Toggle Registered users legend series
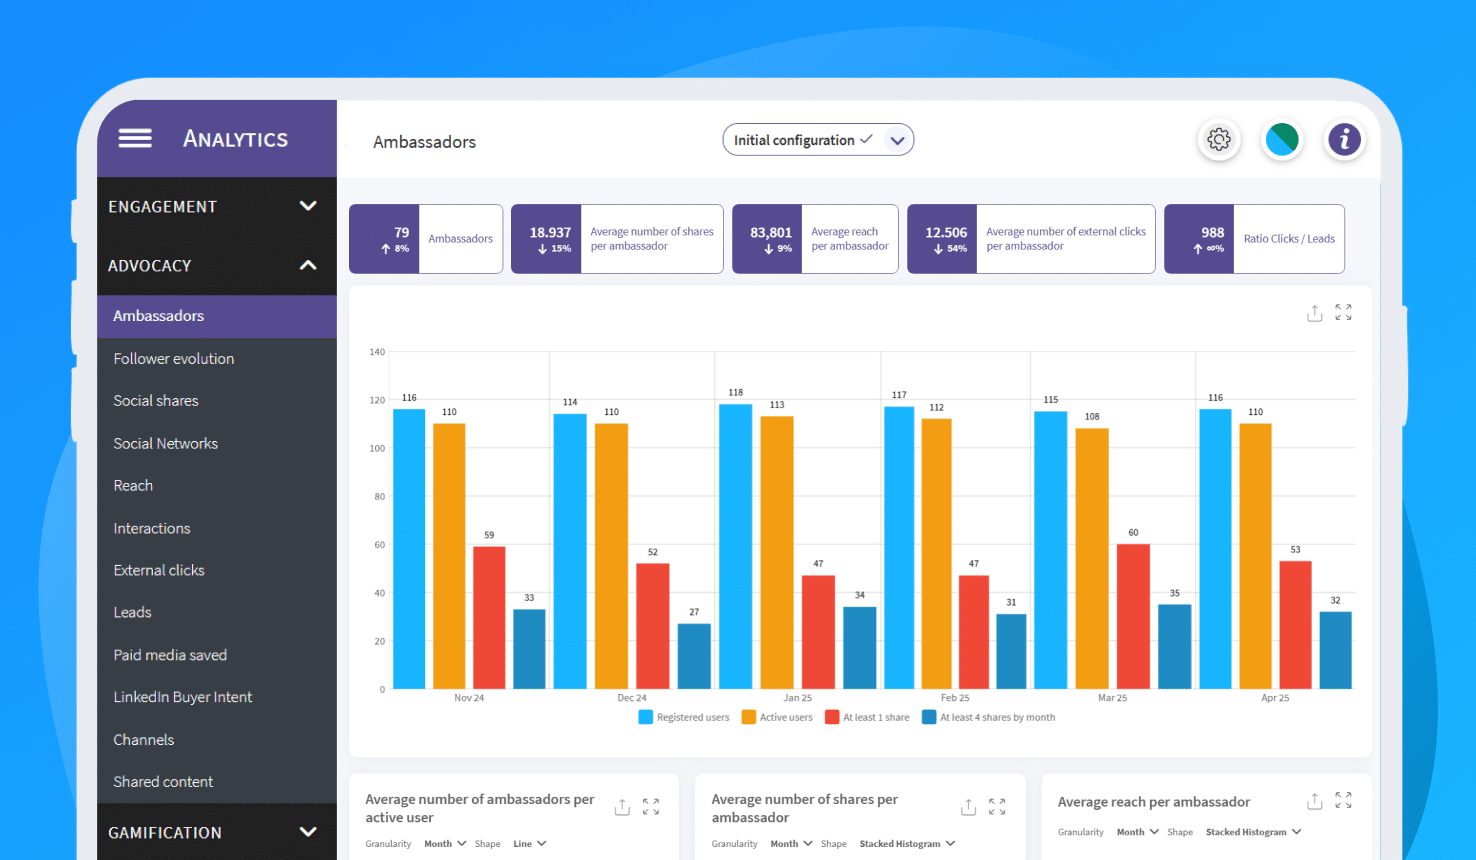This screenshot has height=860, width=1476. coord(684,717)
